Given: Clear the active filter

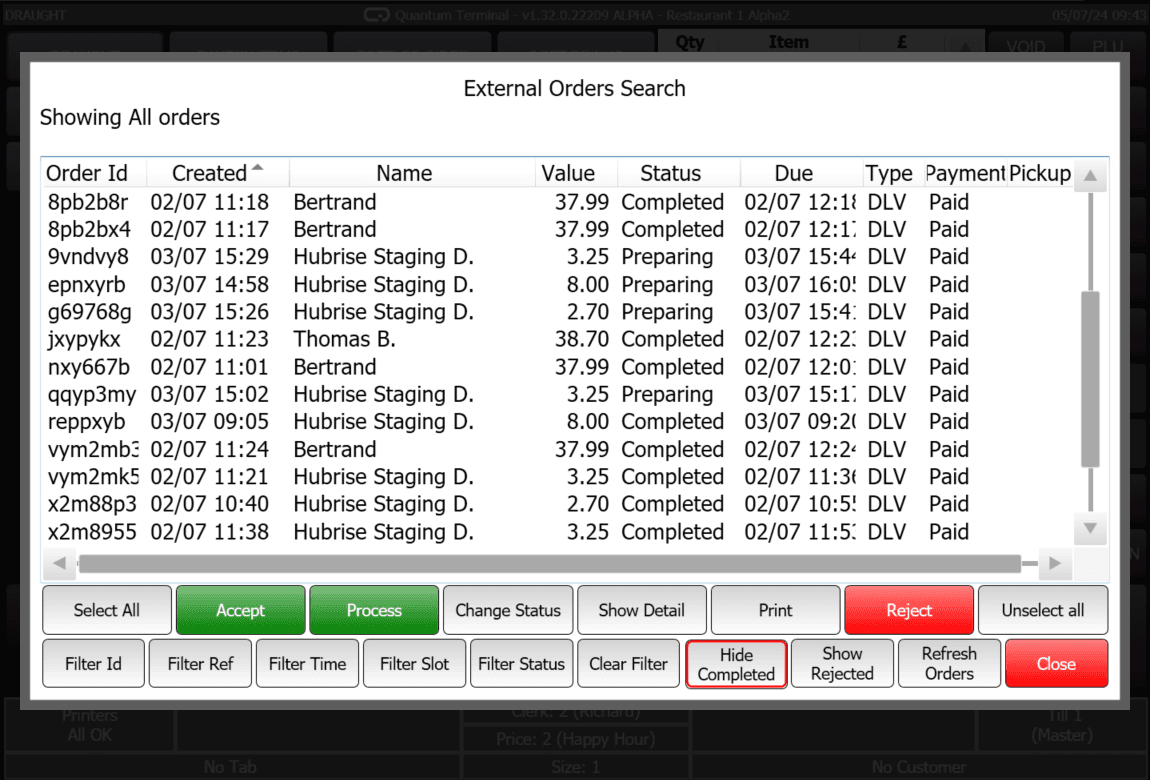Looking at the screenshot, I should click(x=628, y=663).
